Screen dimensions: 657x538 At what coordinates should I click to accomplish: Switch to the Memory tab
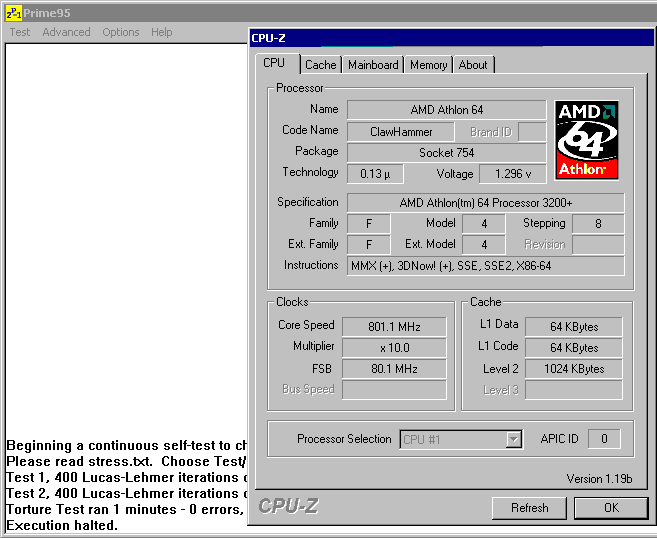428,65
